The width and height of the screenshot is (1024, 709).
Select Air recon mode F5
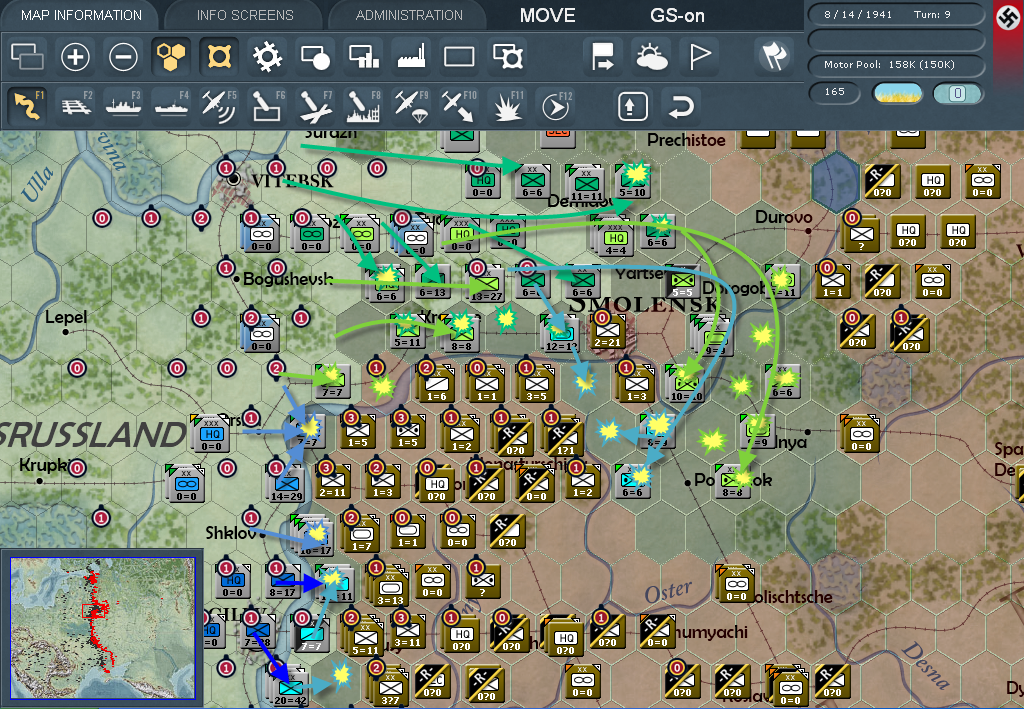tap(219, 106)
